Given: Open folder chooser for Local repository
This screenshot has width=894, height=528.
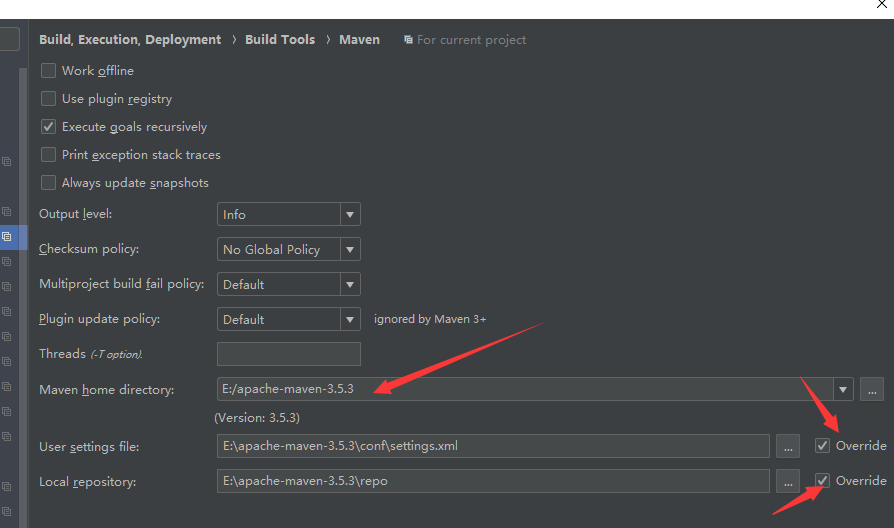Looking at the screenshot, I should [788, 482].
